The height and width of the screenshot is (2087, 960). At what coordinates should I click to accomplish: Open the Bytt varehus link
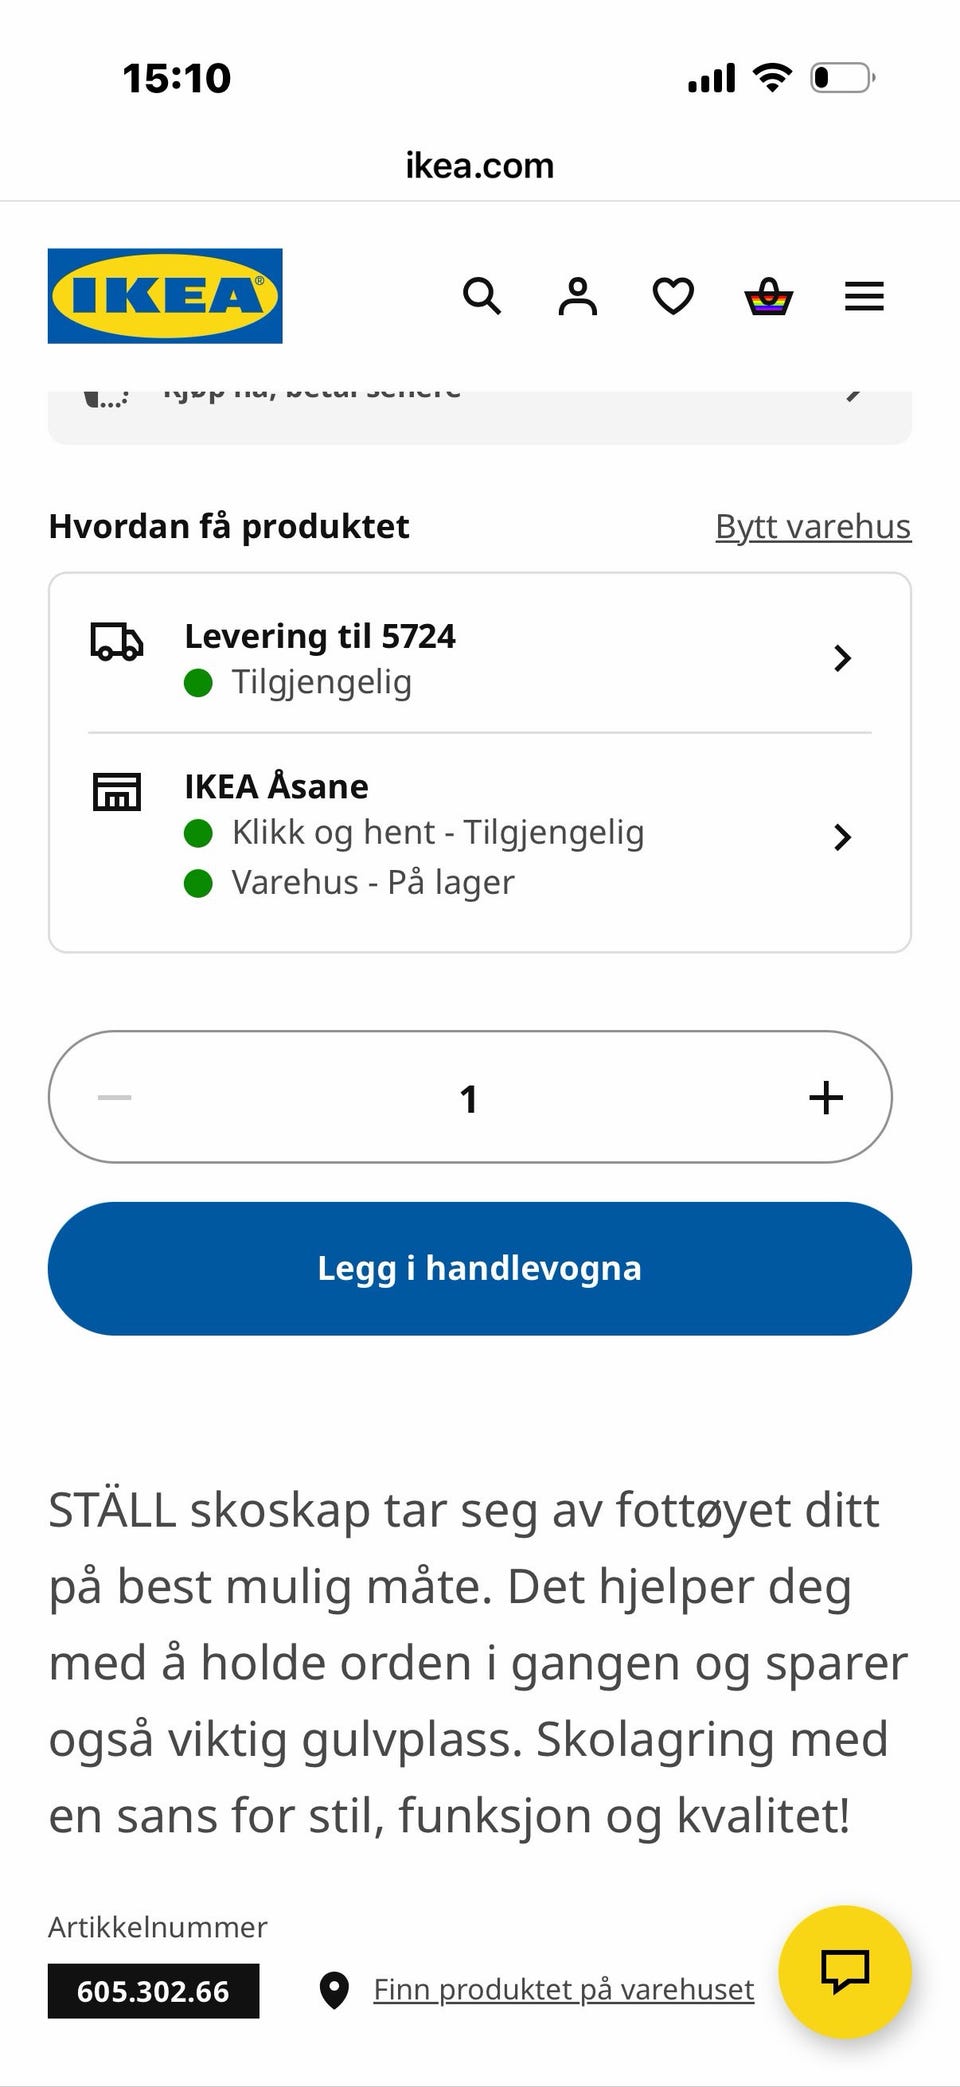point(813,527)
